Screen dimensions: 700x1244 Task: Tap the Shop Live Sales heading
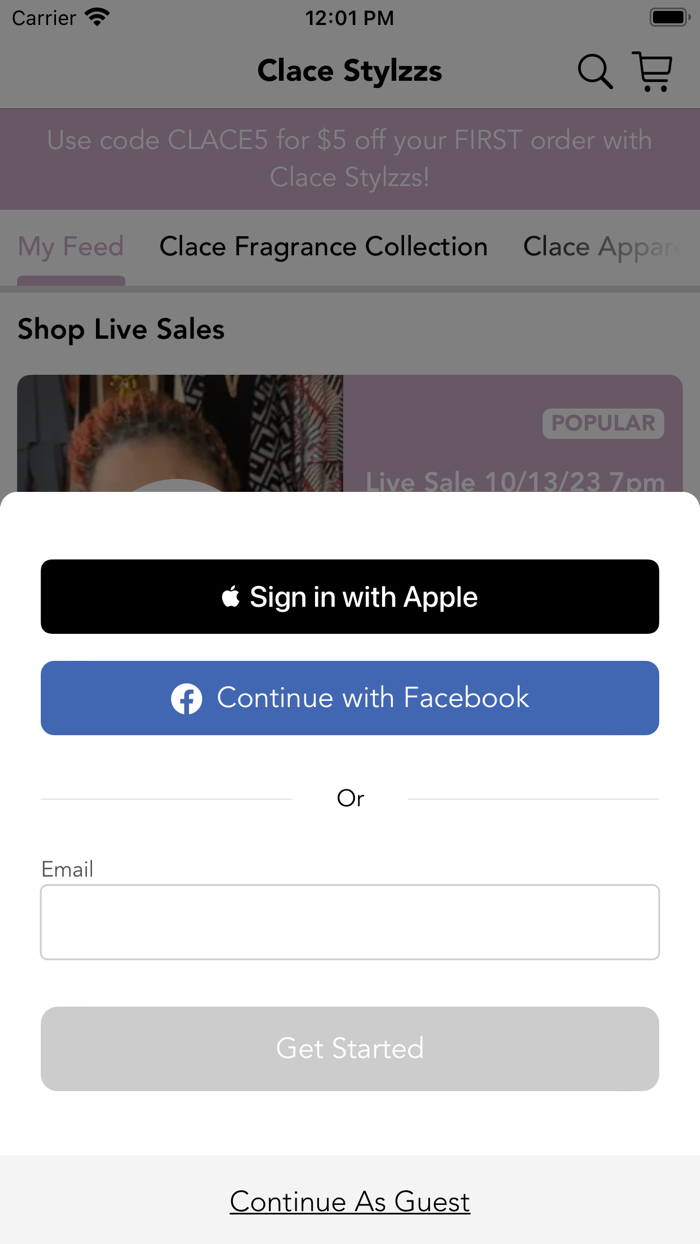(x=121, y=329)
